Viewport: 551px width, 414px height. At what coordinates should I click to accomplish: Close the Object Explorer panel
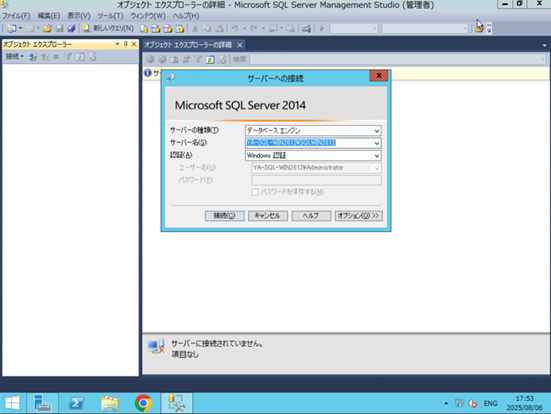(134, 44)
